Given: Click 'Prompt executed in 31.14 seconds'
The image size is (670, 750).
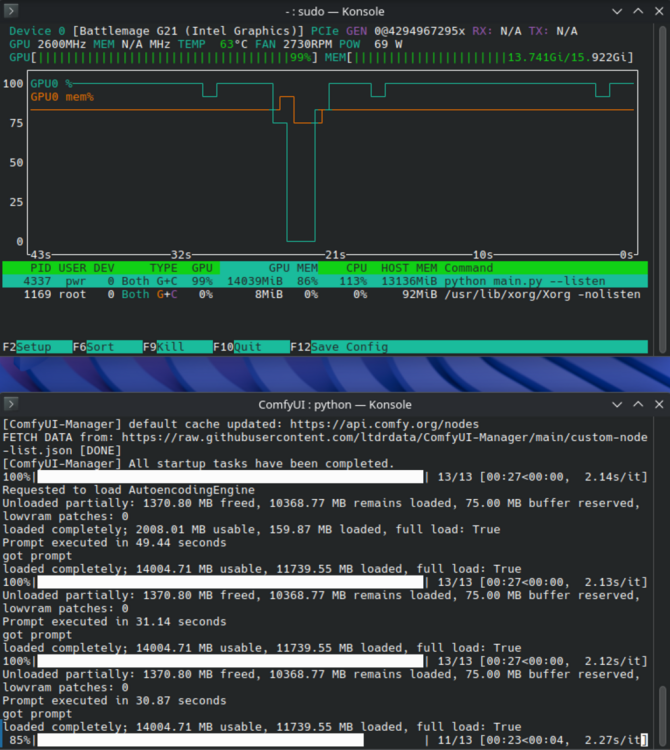Looking at the screenshot, I should coord(114,621).
